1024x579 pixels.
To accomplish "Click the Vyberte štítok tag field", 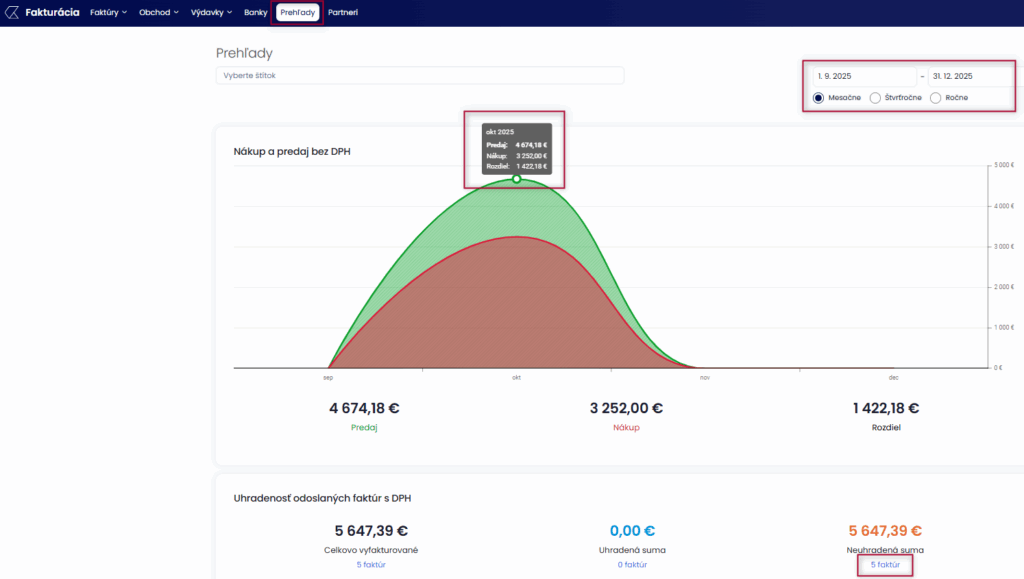I will click(x=419, y=76).
